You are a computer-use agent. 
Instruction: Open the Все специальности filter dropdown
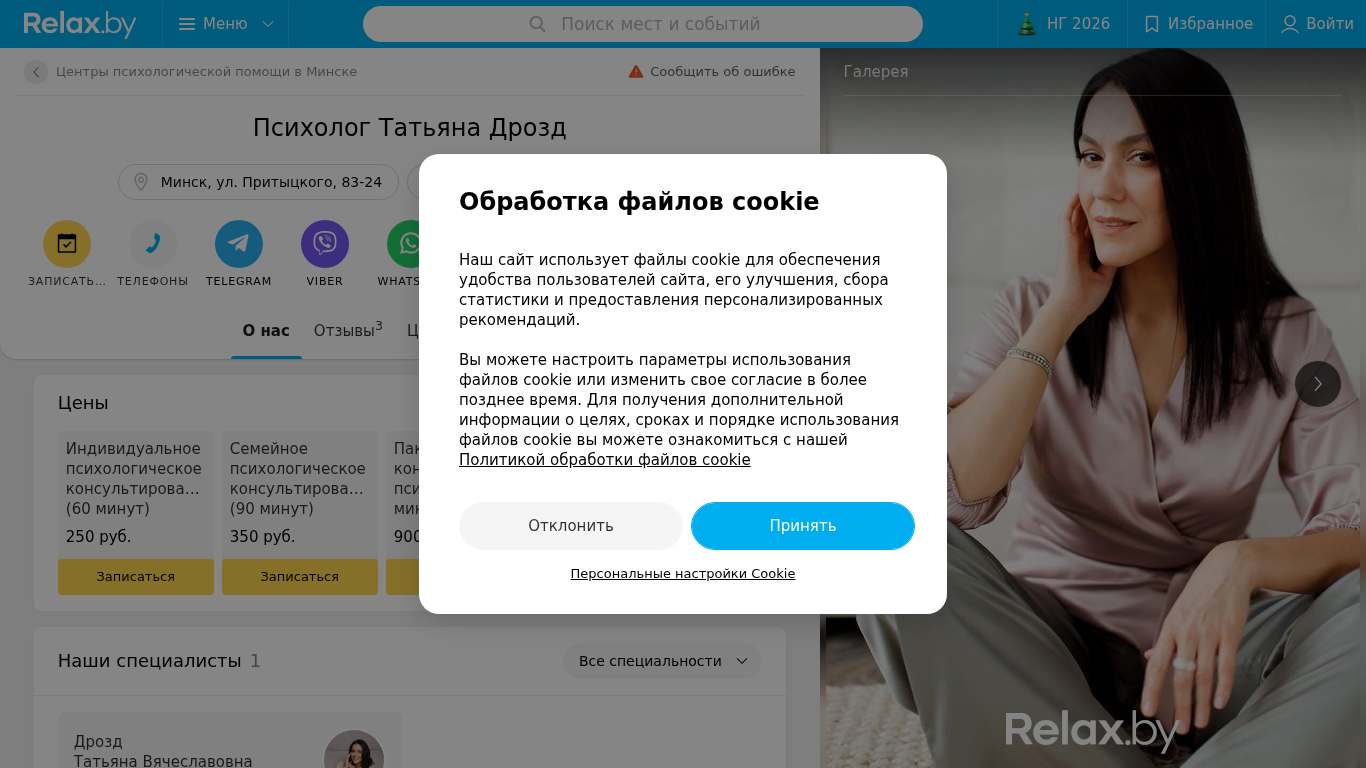(662, 661)
